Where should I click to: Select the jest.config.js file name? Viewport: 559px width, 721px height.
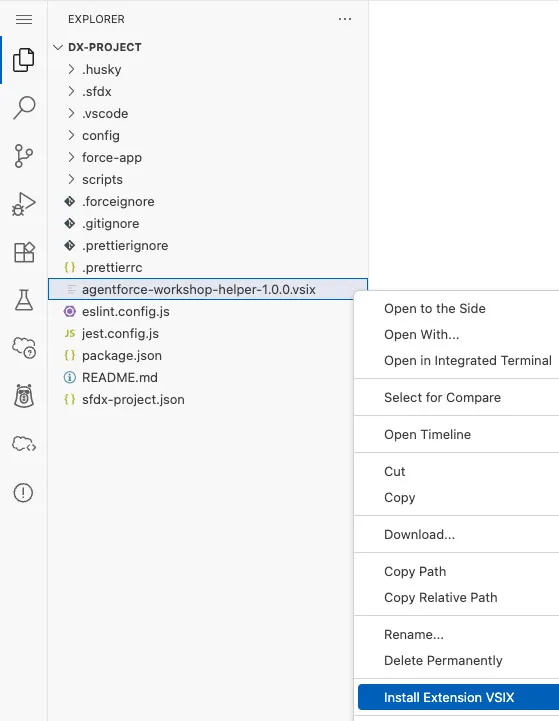120,333
